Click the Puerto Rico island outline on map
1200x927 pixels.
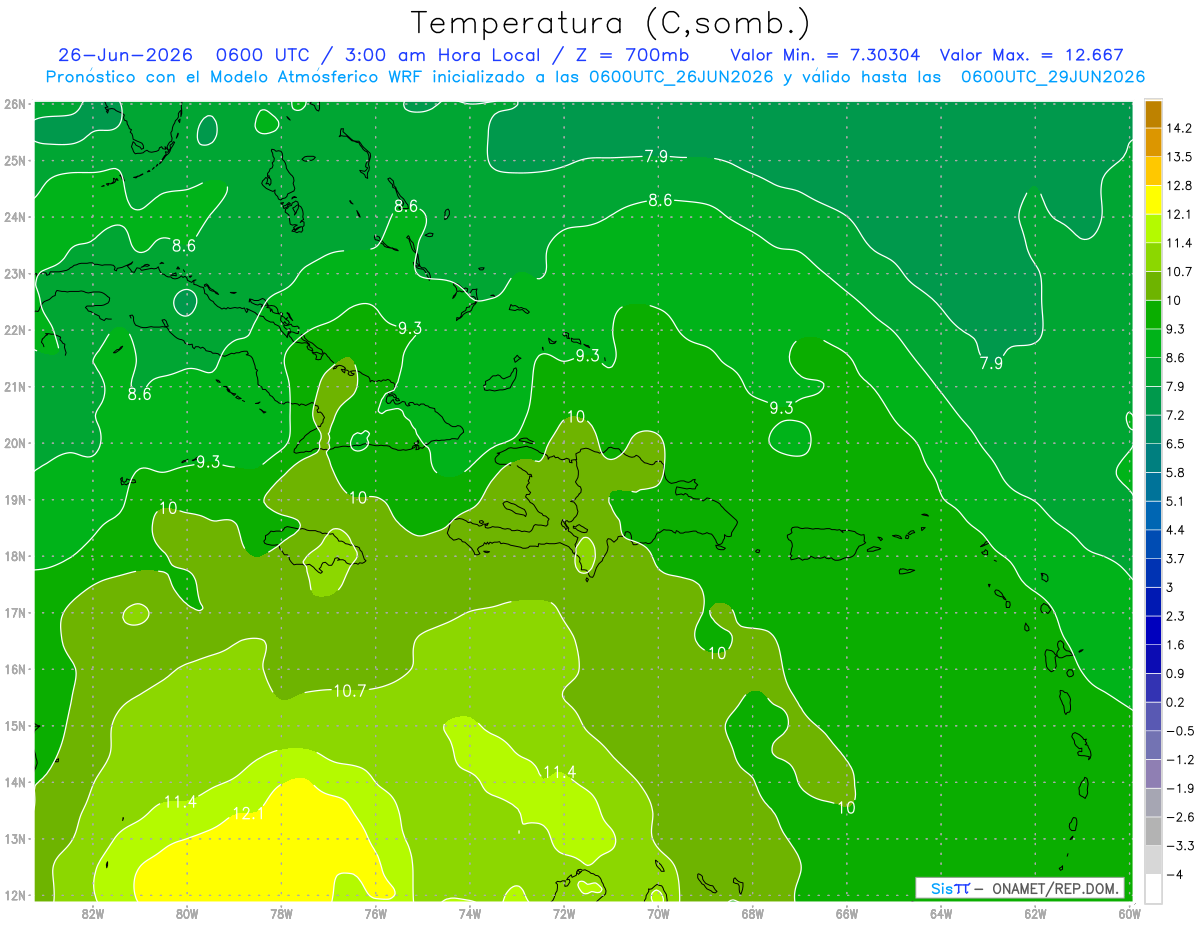coord(826,543)
